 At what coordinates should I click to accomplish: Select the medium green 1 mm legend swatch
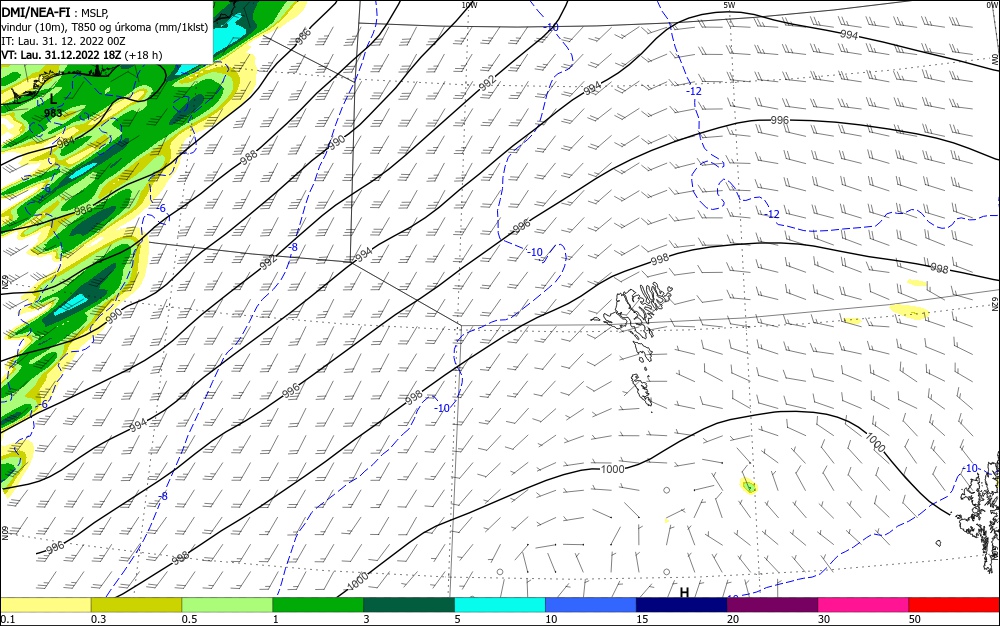(318, 606)
